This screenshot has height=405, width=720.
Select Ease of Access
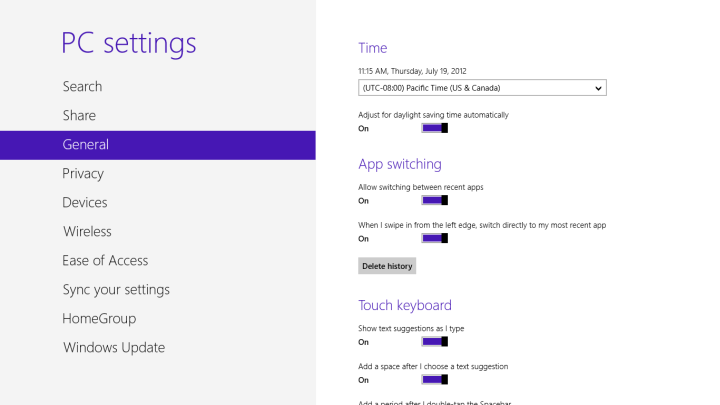pyautogui.click(x=105, y=261)
